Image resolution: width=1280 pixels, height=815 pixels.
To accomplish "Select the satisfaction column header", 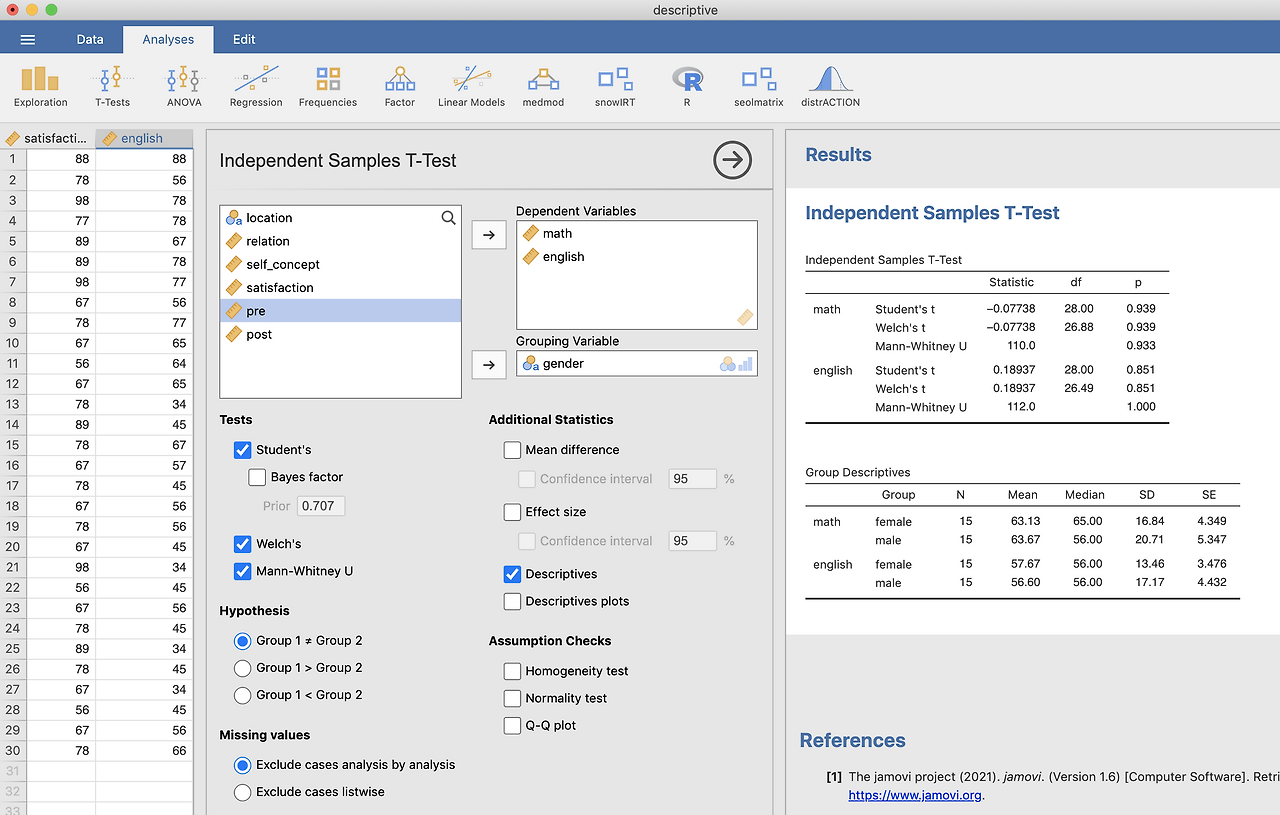I will click(x=49, y=138).
